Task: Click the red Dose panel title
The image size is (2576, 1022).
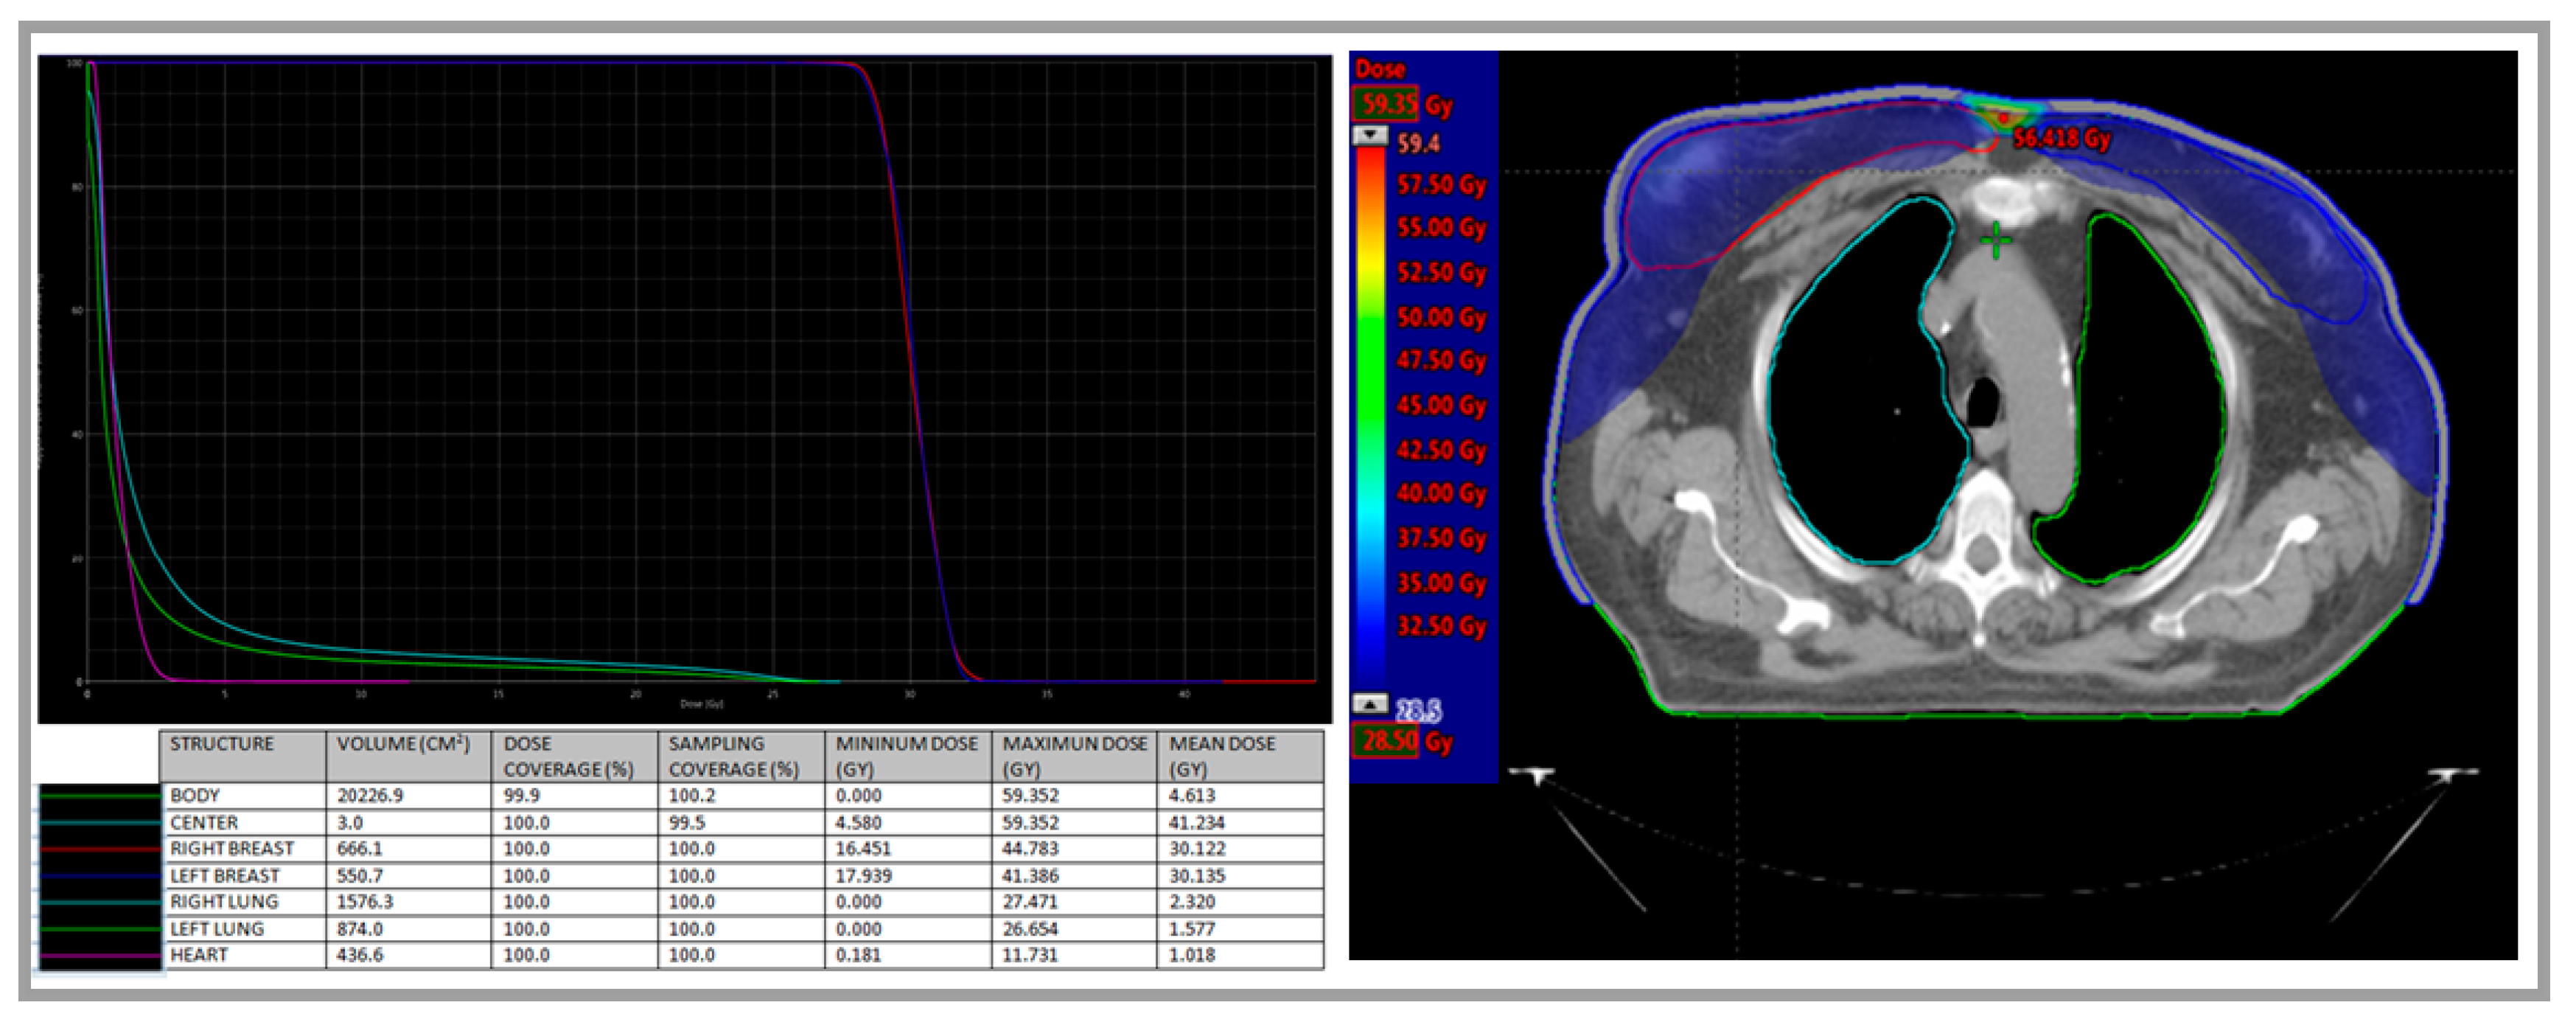Action: 1383,68
